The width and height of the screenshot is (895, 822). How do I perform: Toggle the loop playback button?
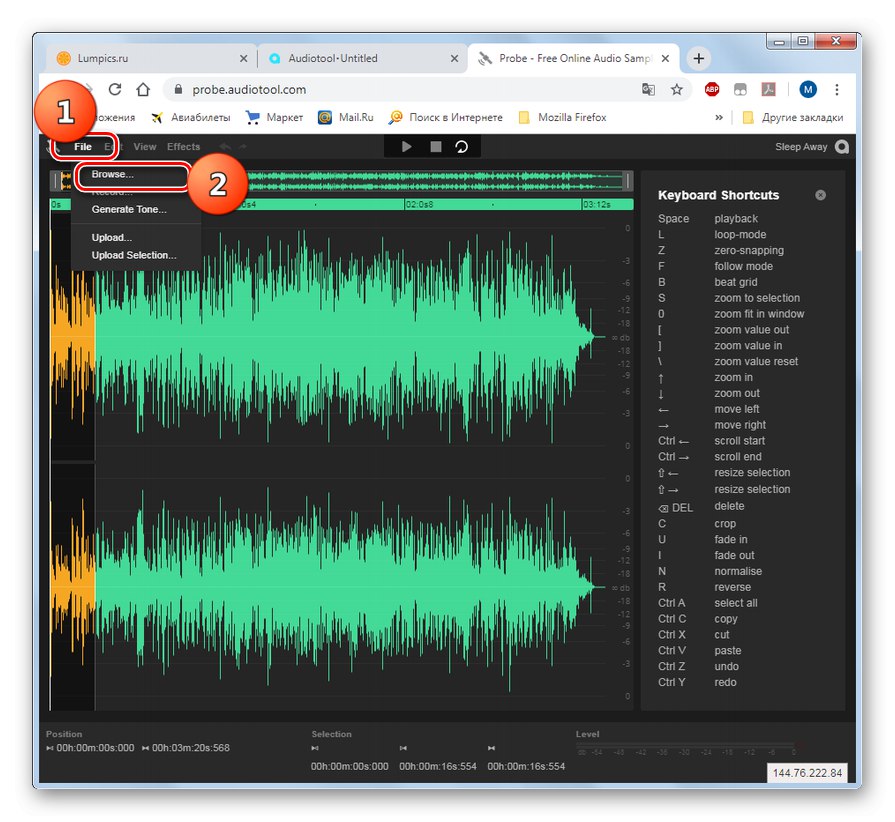tap(461, 147)
